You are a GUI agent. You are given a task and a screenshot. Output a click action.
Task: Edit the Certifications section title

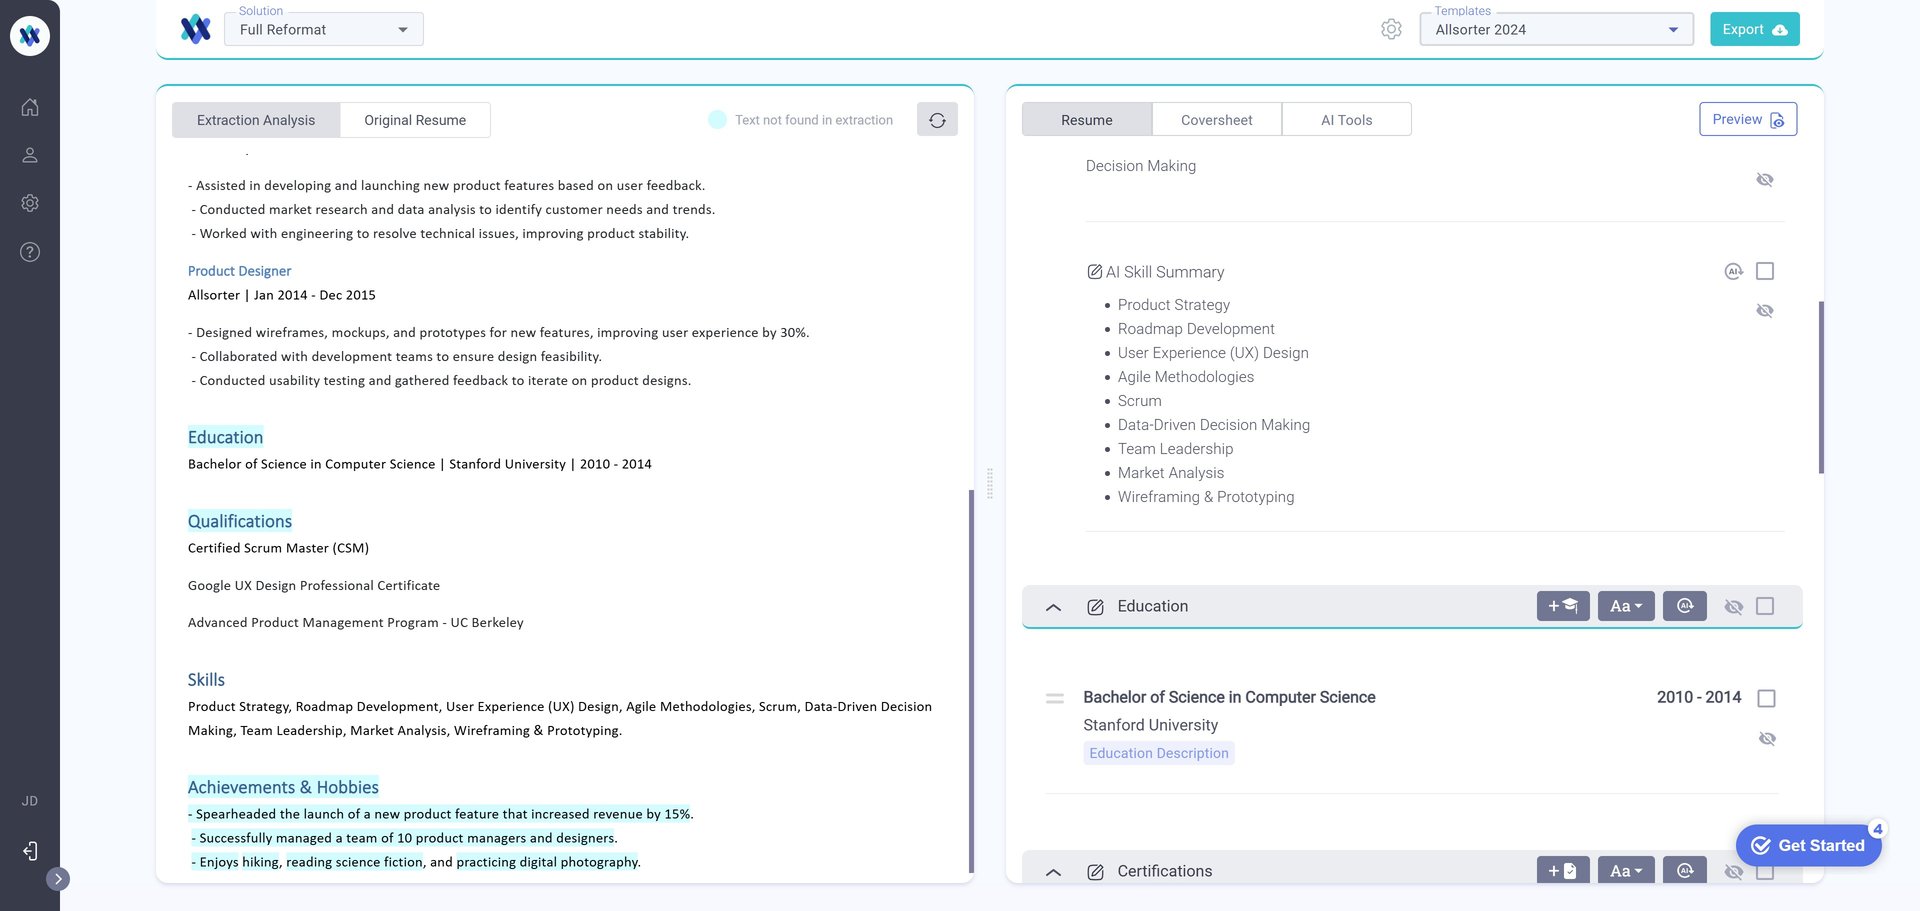click(x=1095, y=872)
